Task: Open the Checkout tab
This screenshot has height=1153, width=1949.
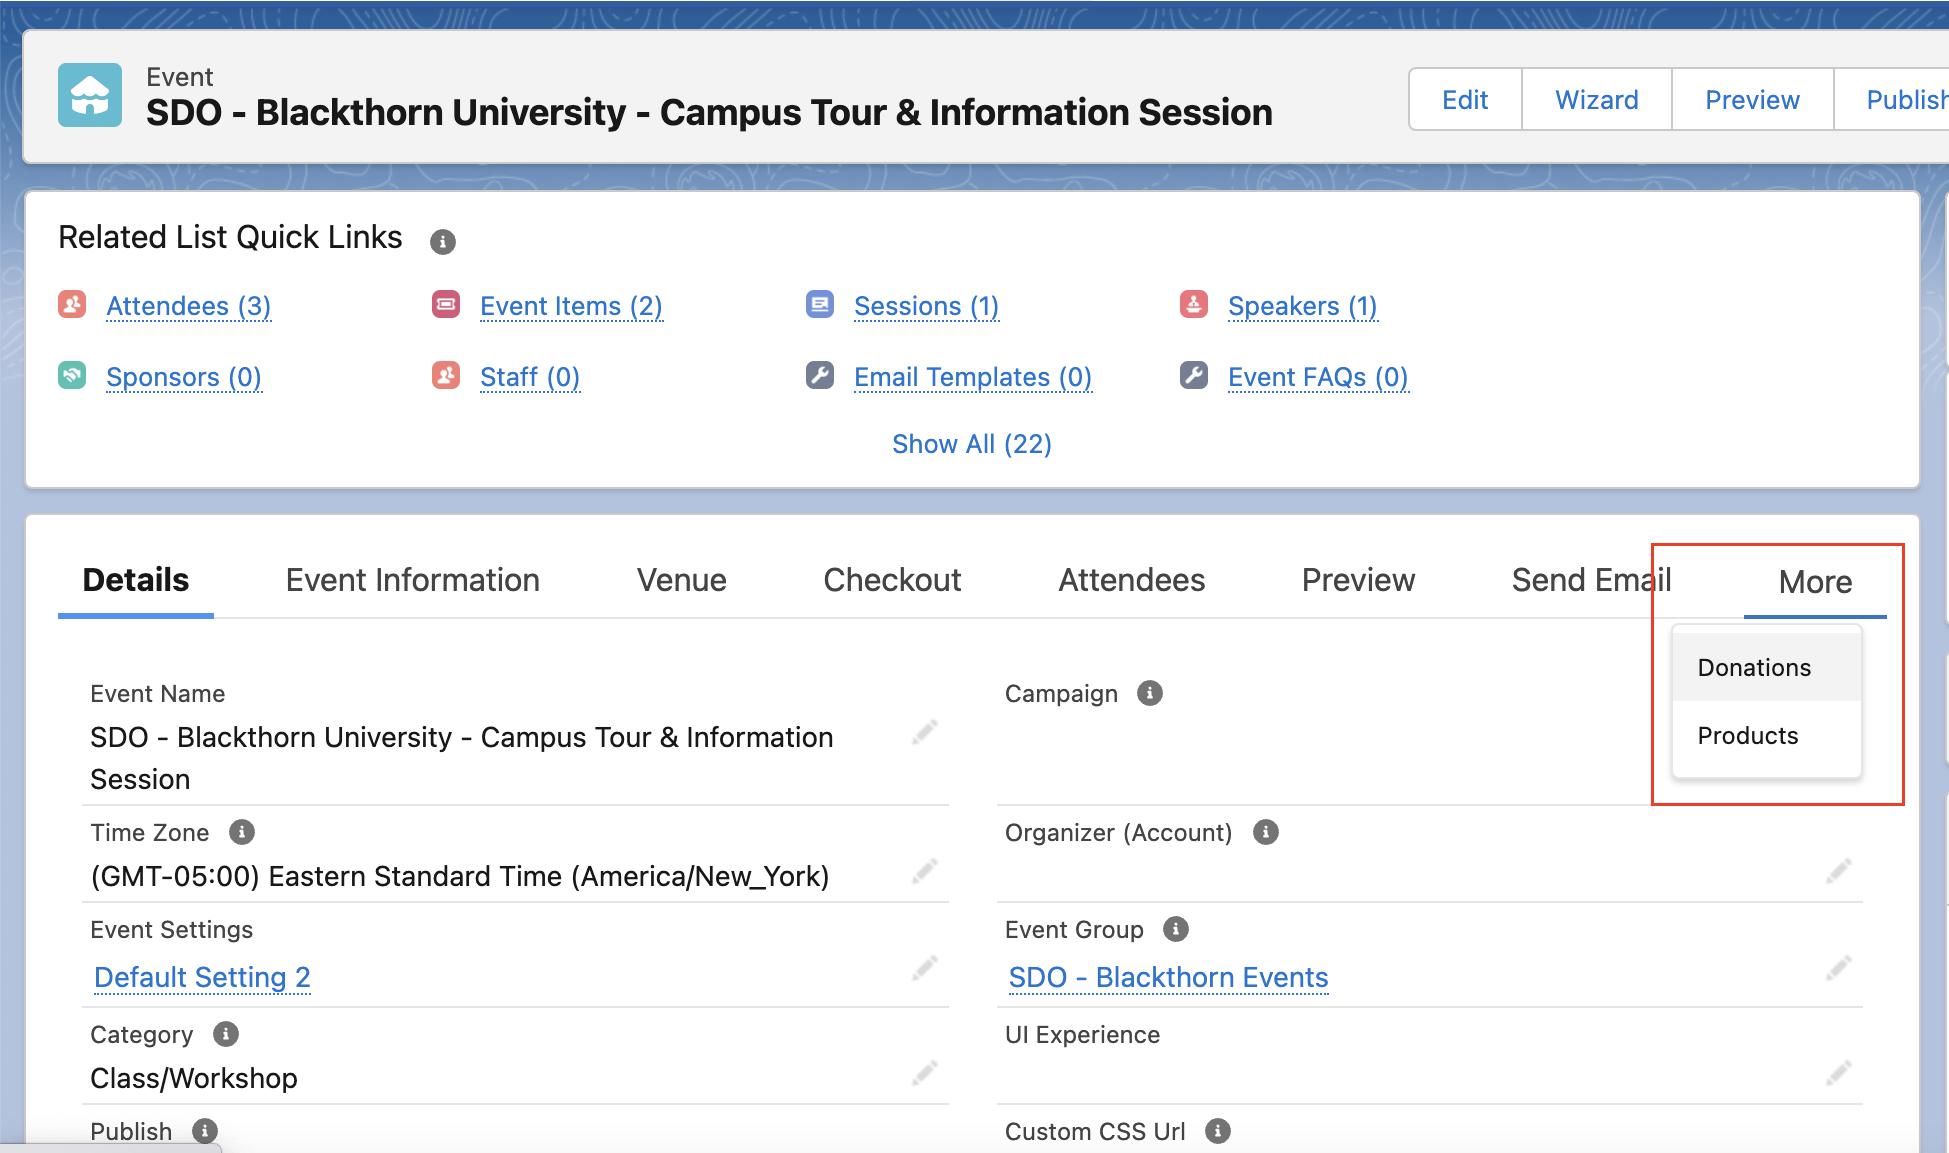Action: pos(892,580)
